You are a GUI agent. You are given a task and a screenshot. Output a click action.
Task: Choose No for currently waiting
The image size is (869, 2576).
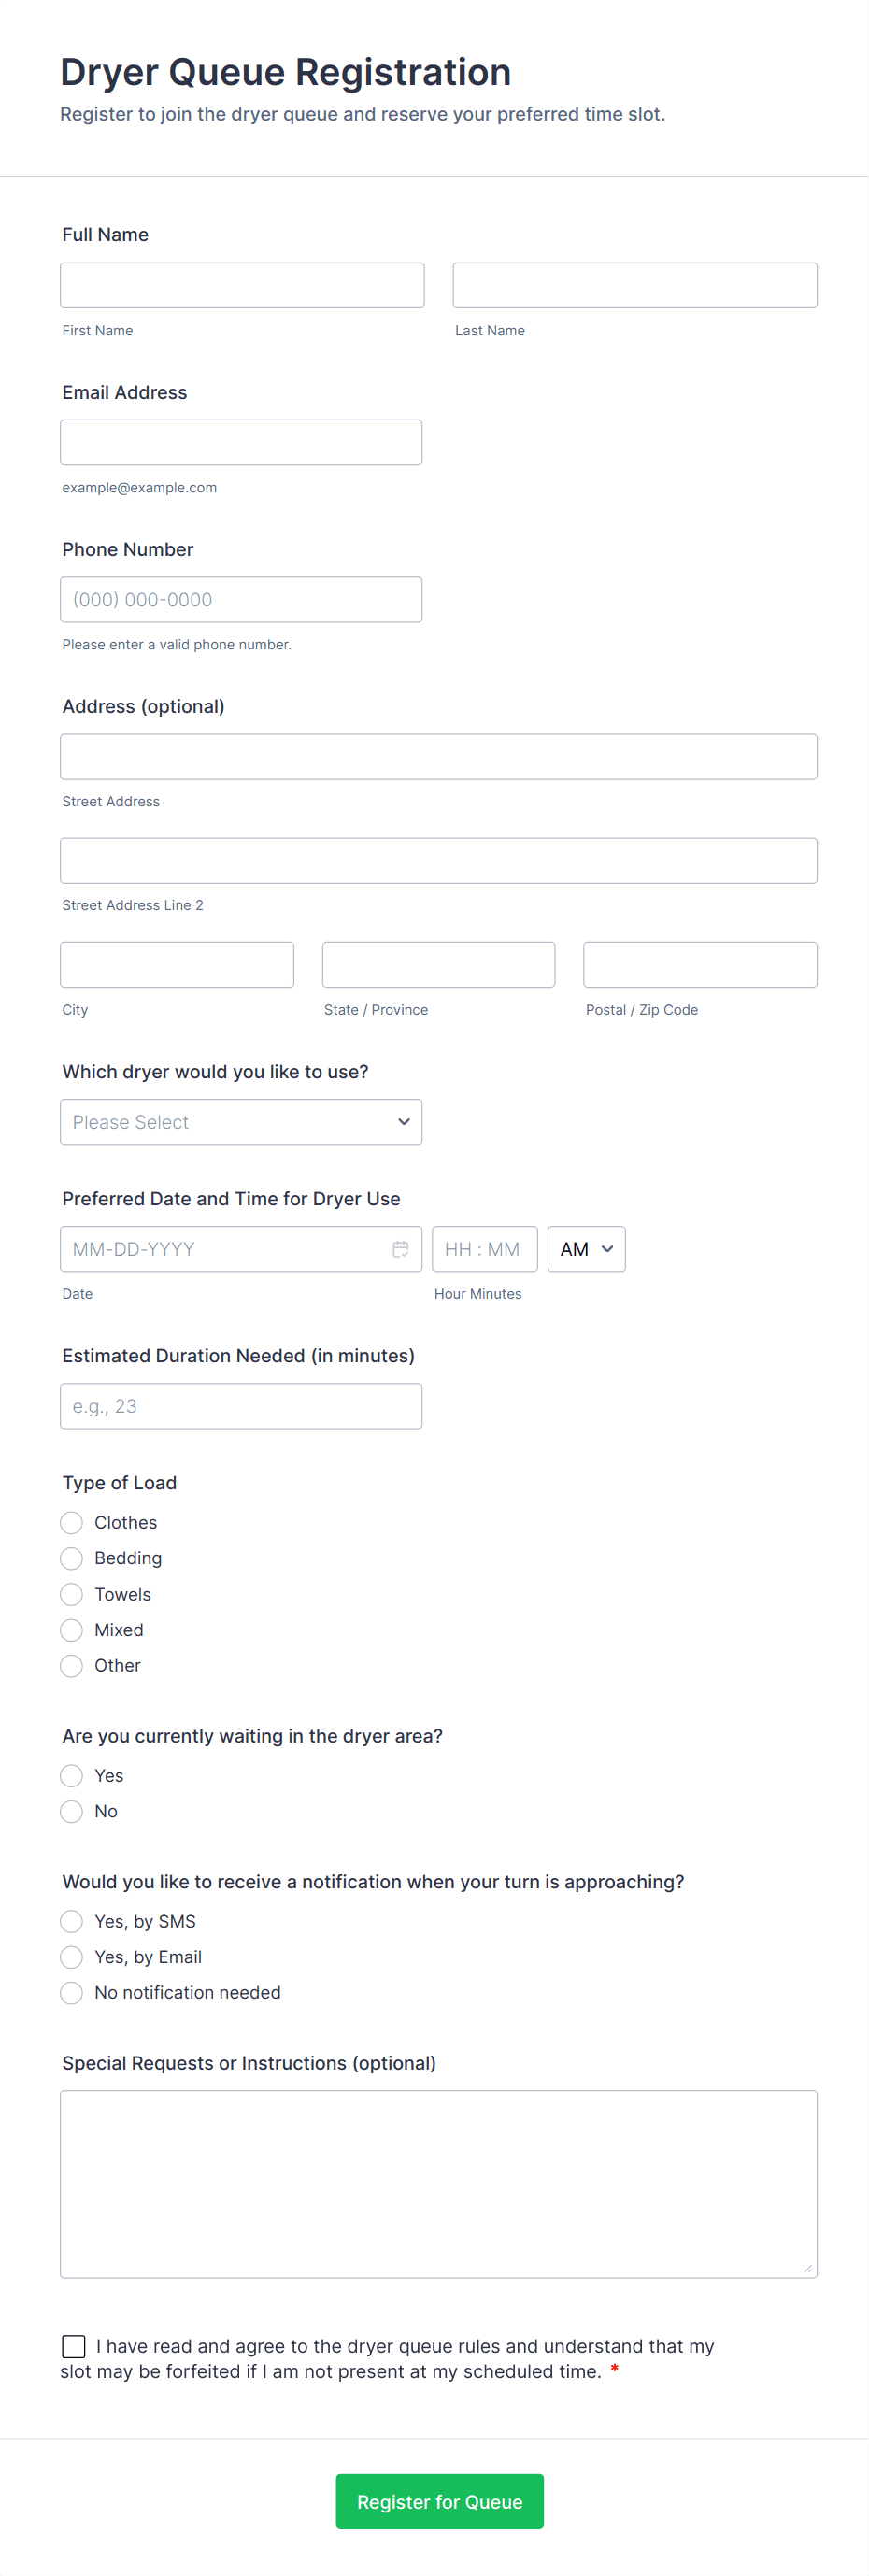tap(72, 1811)
